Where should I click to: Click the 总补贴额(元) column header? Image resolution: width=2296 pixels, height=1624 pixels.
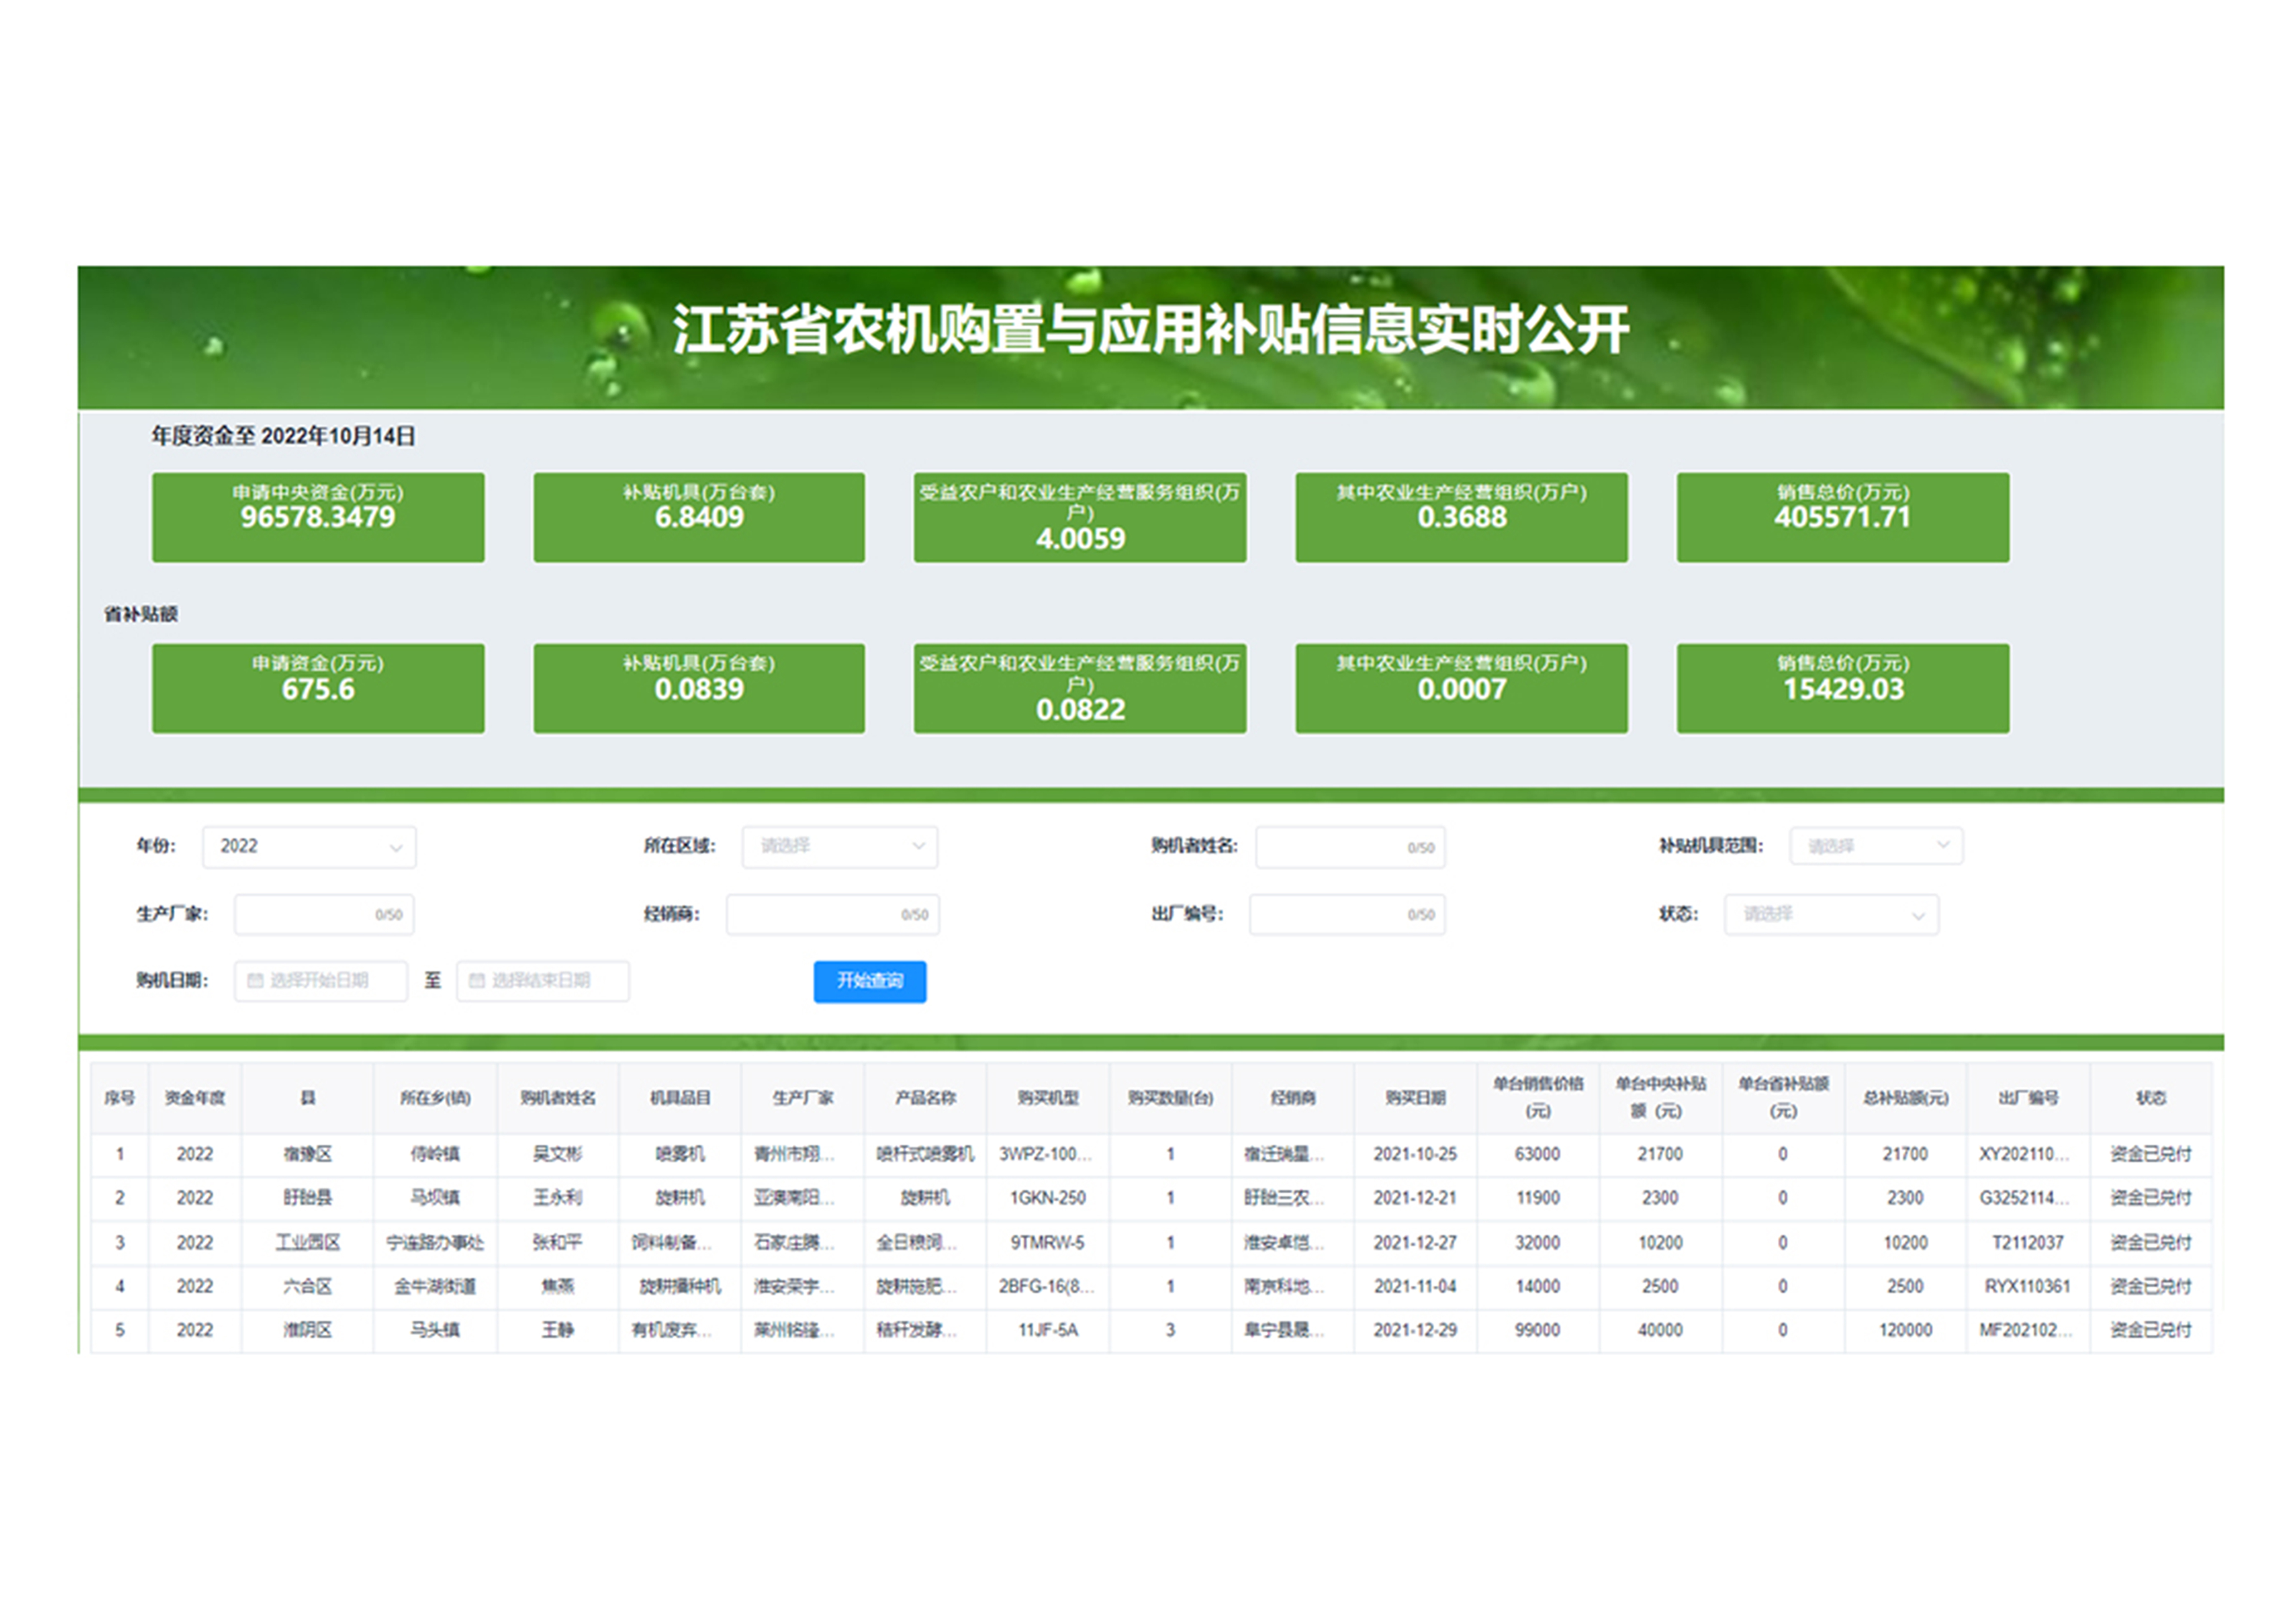pyautogui.click(x=1905, y=1098)
